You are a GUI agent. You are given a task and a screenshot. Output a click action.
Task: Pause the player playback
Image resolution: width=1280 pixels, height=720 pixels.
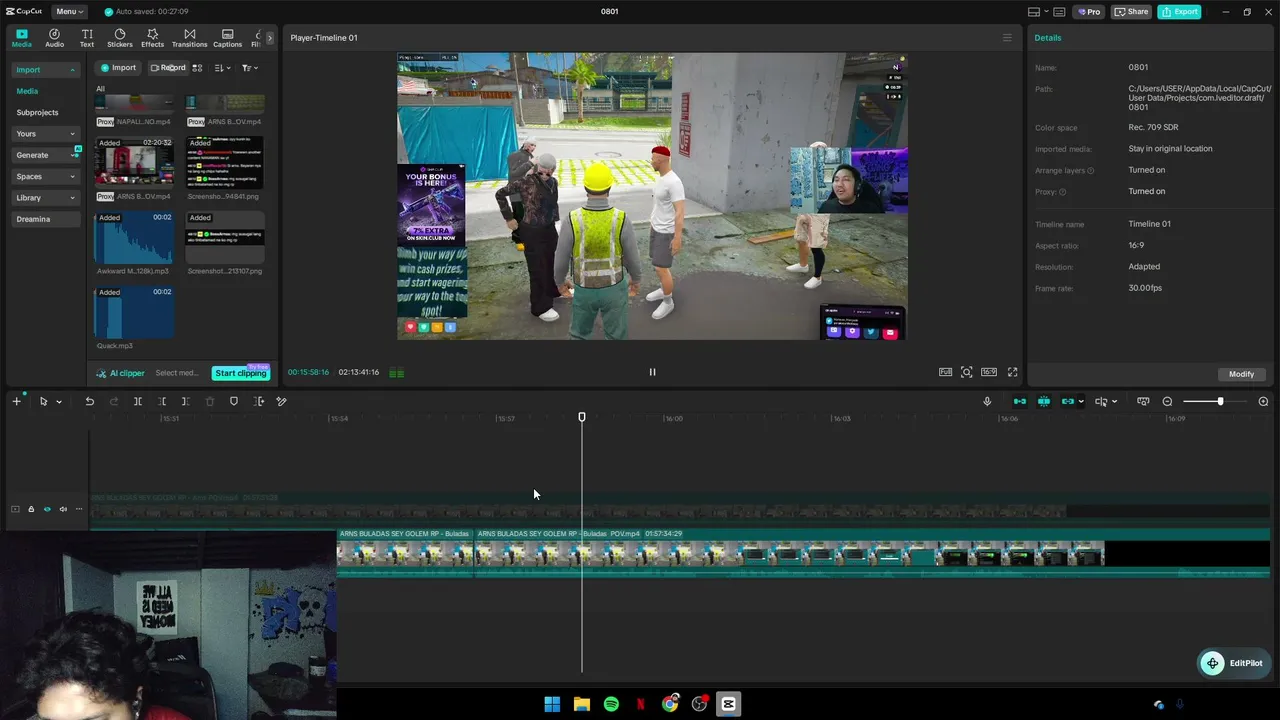(652, 372)
